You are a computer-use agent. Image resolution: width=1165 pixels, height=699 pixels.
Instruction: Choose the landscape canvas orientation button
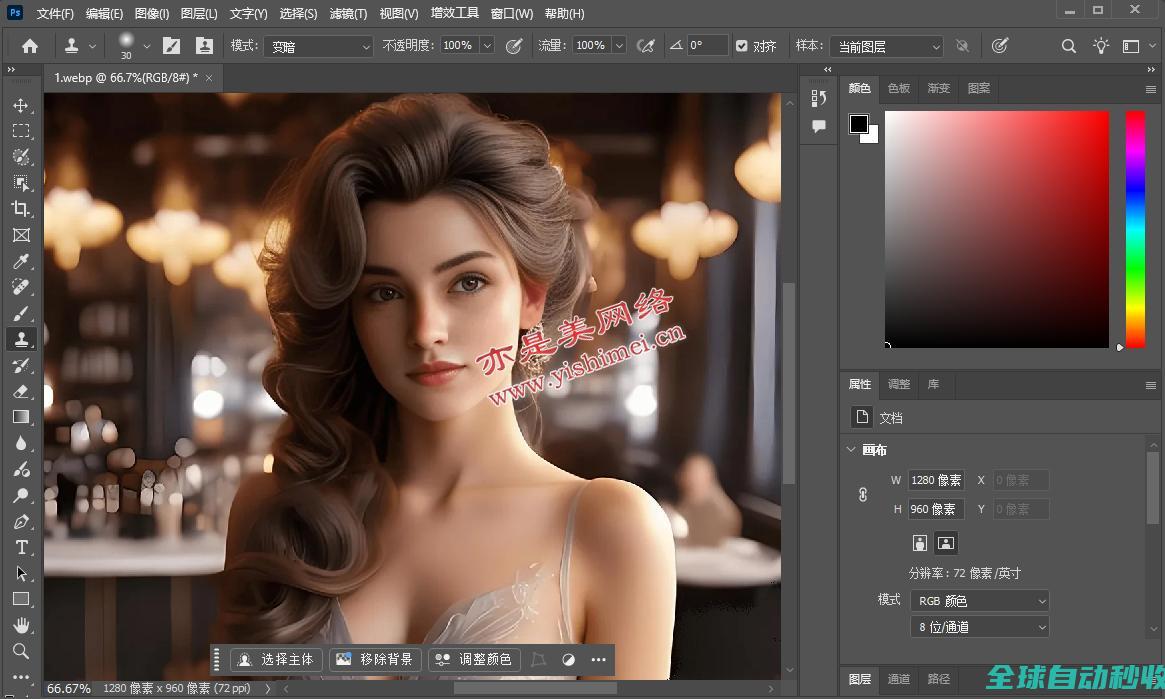click(x=946, y=543)
